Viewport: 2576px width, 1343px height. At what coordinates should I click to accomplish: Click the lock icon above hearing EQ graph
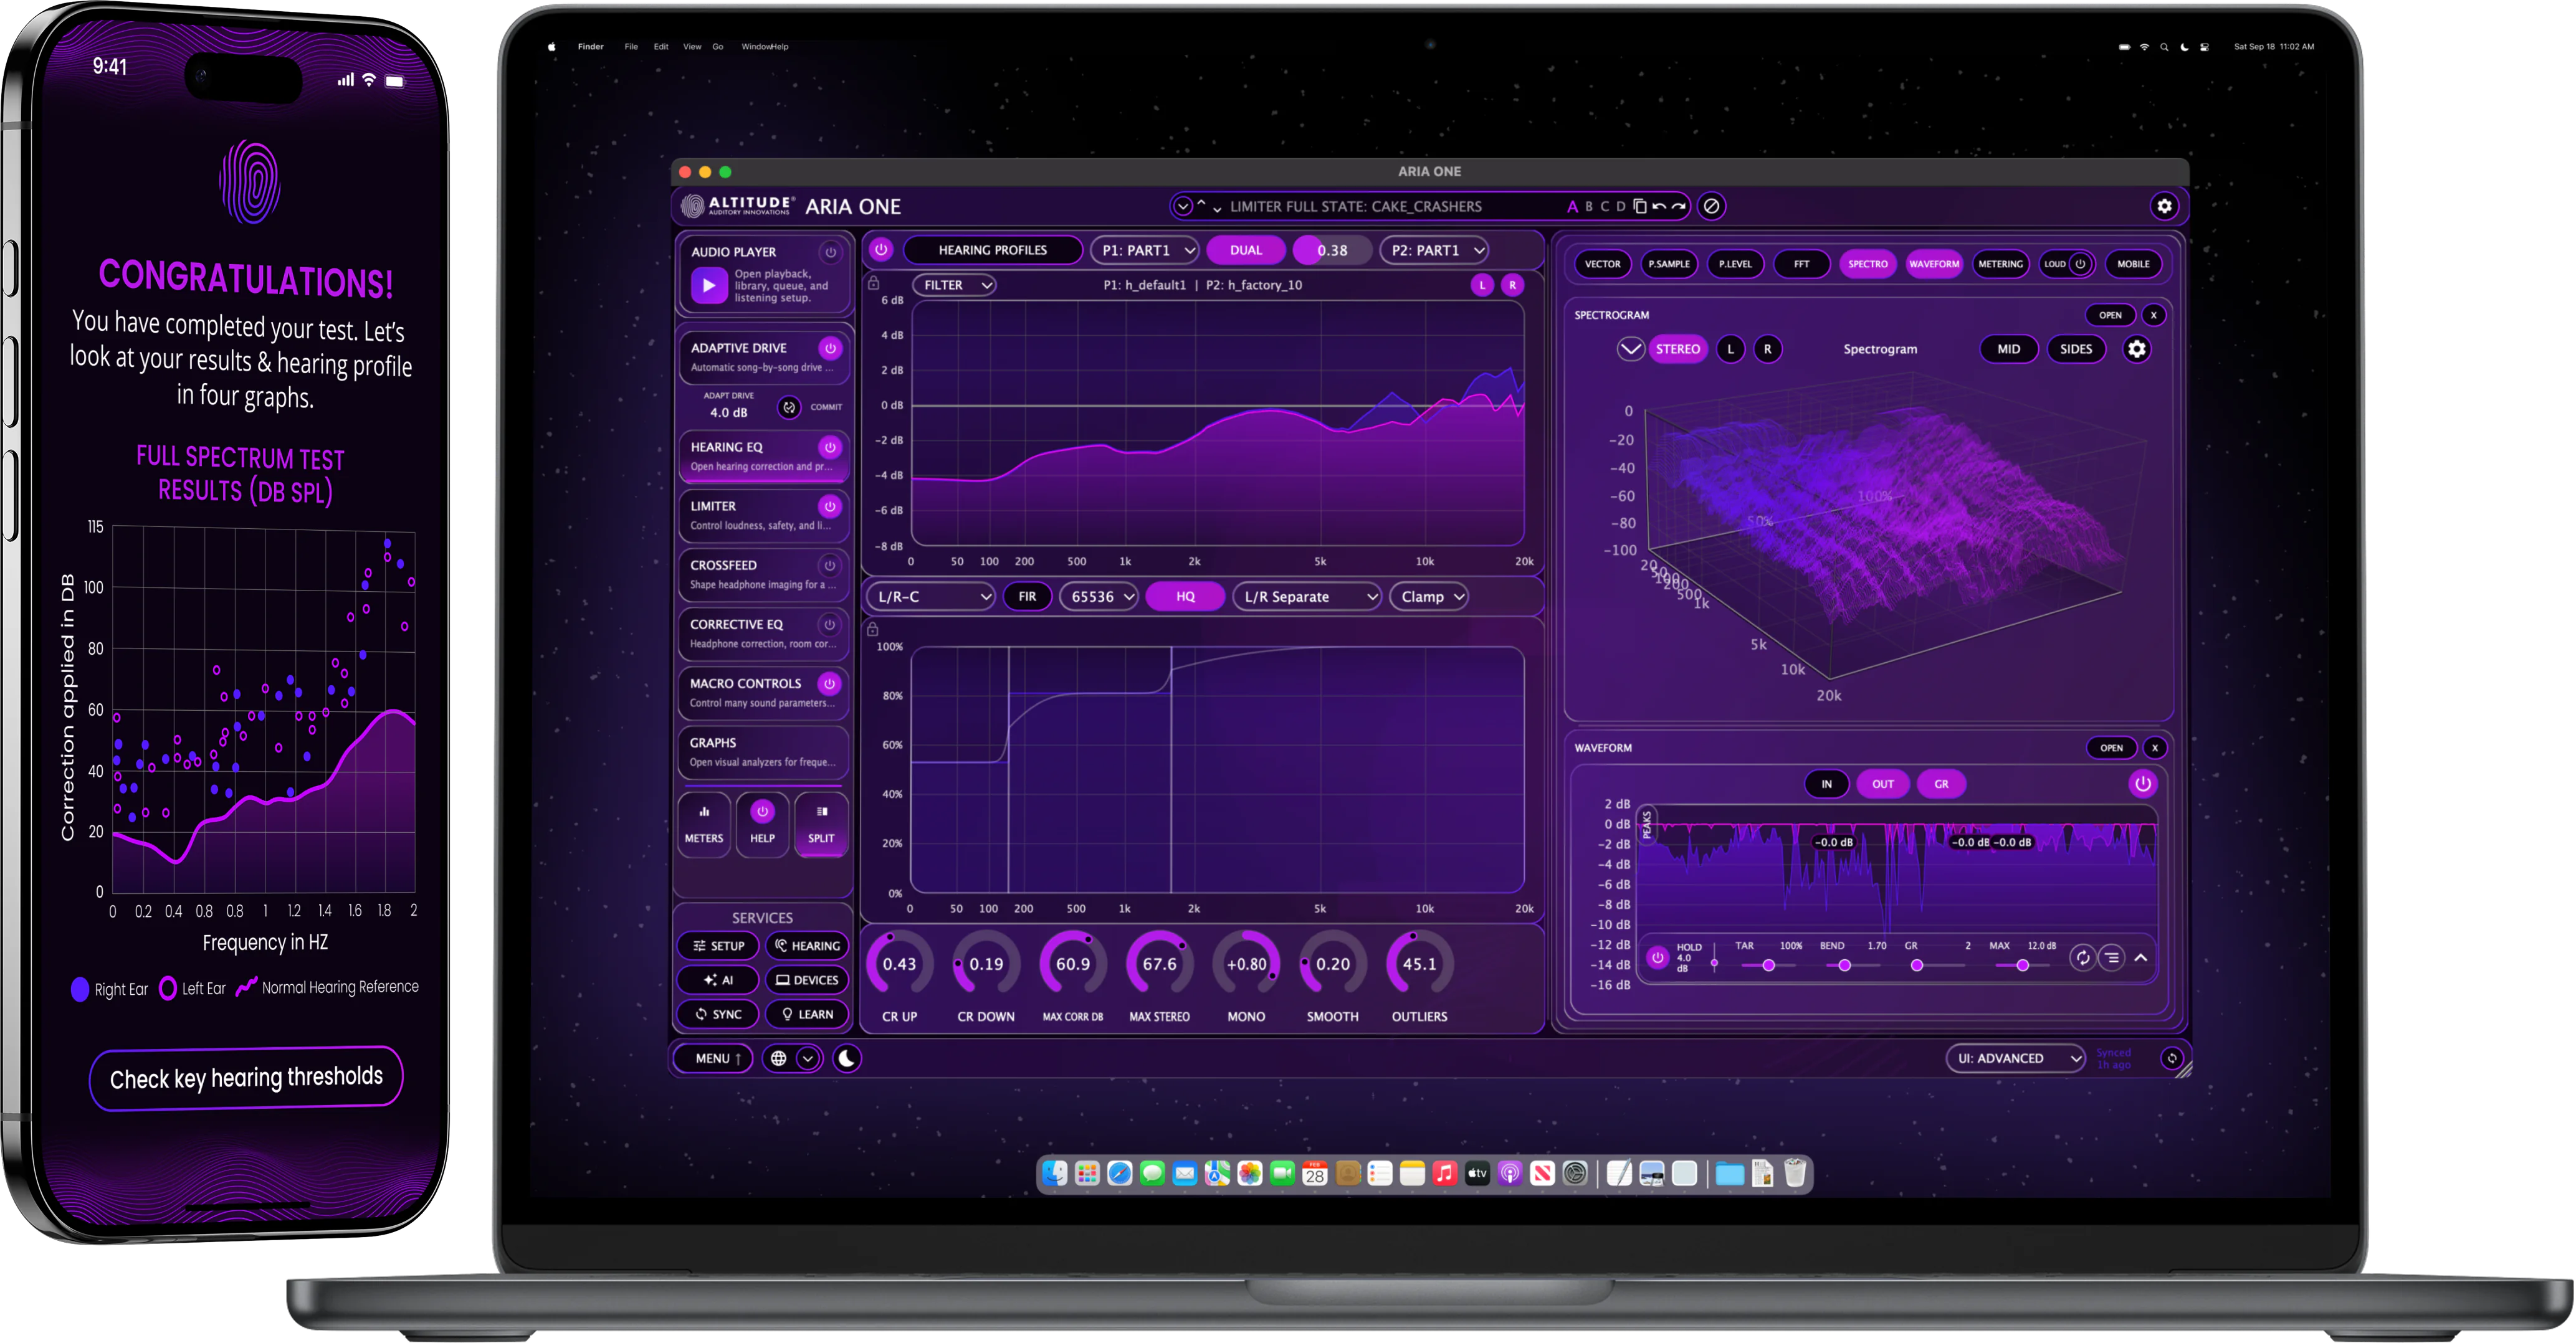tap(873, 284)
